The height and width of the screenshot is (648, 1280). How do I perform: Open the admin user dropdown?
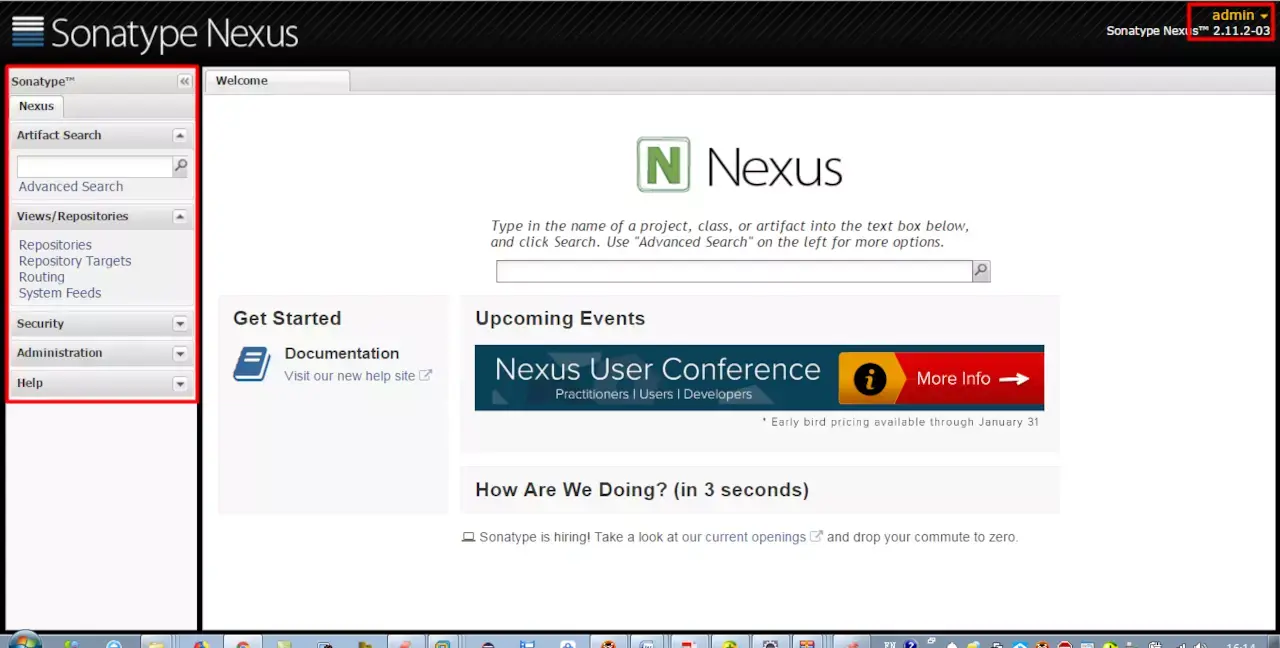coord(1240,15)
